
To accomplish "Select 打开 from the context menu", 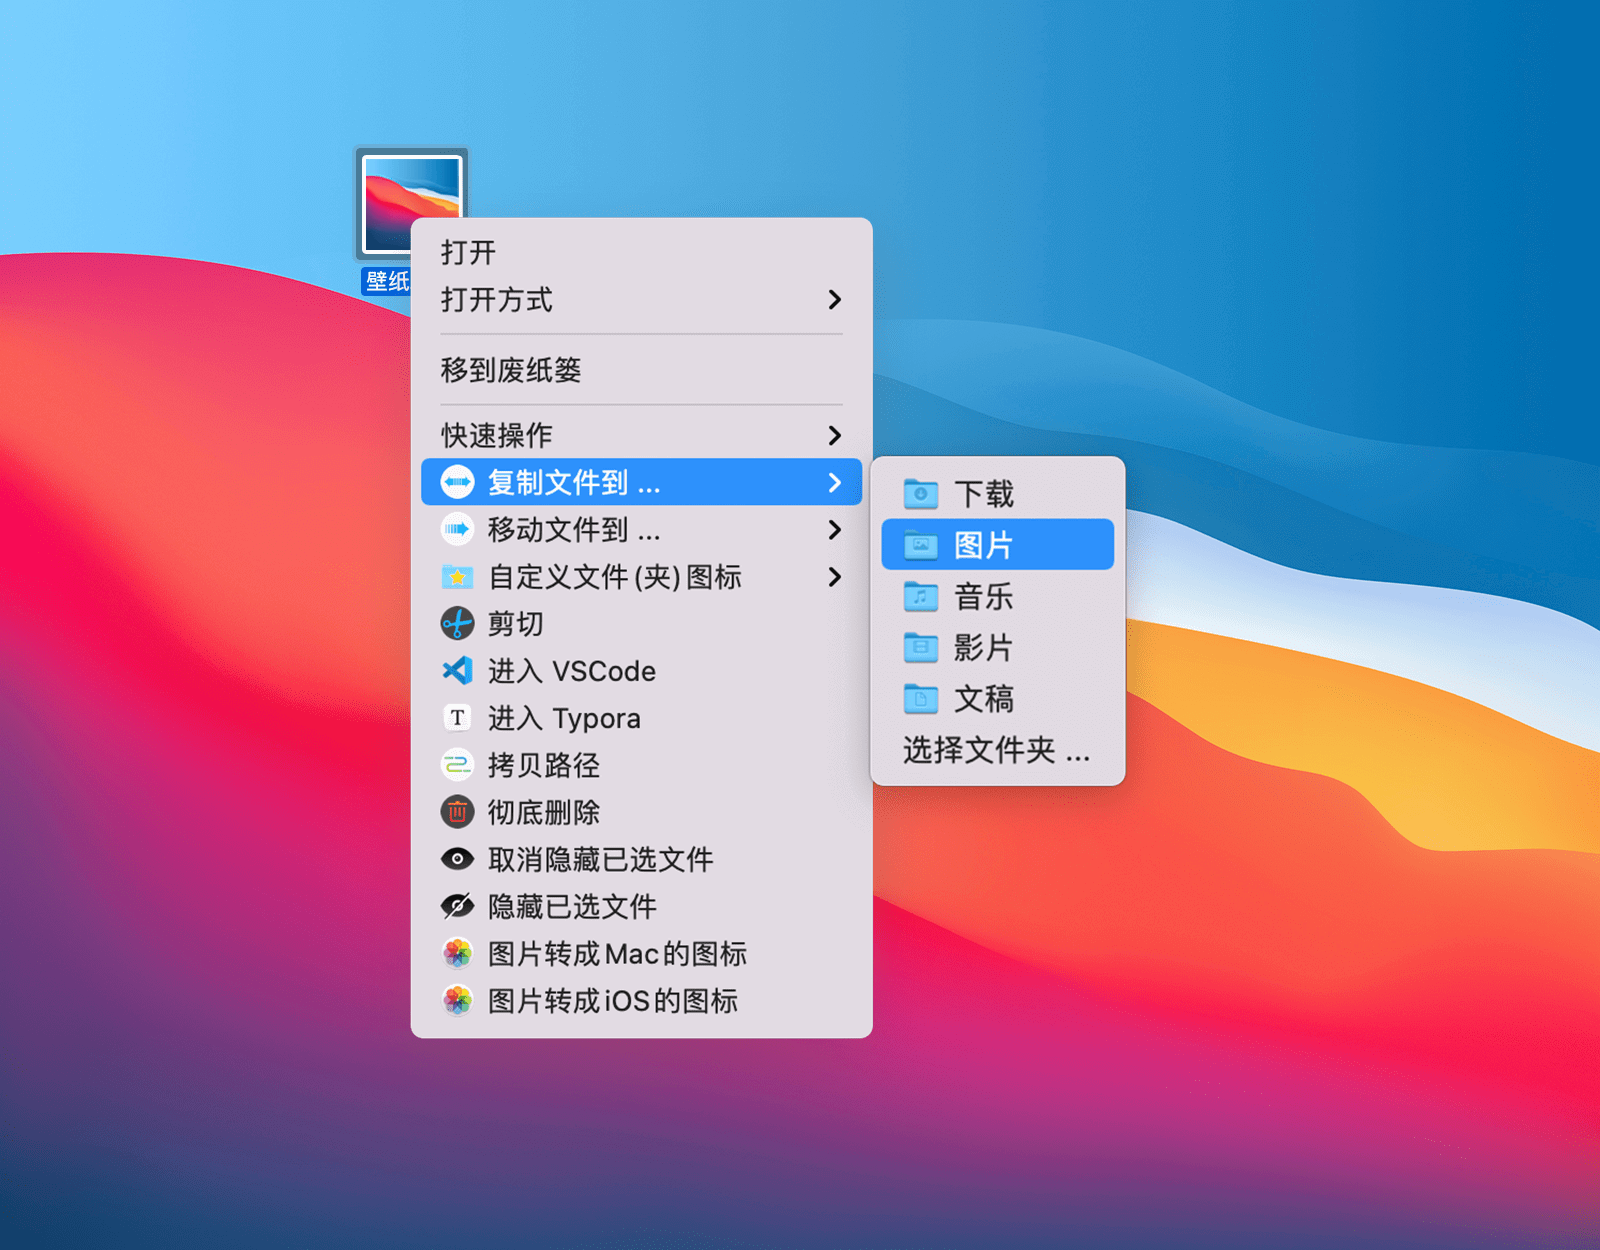I will click(468, 252).
